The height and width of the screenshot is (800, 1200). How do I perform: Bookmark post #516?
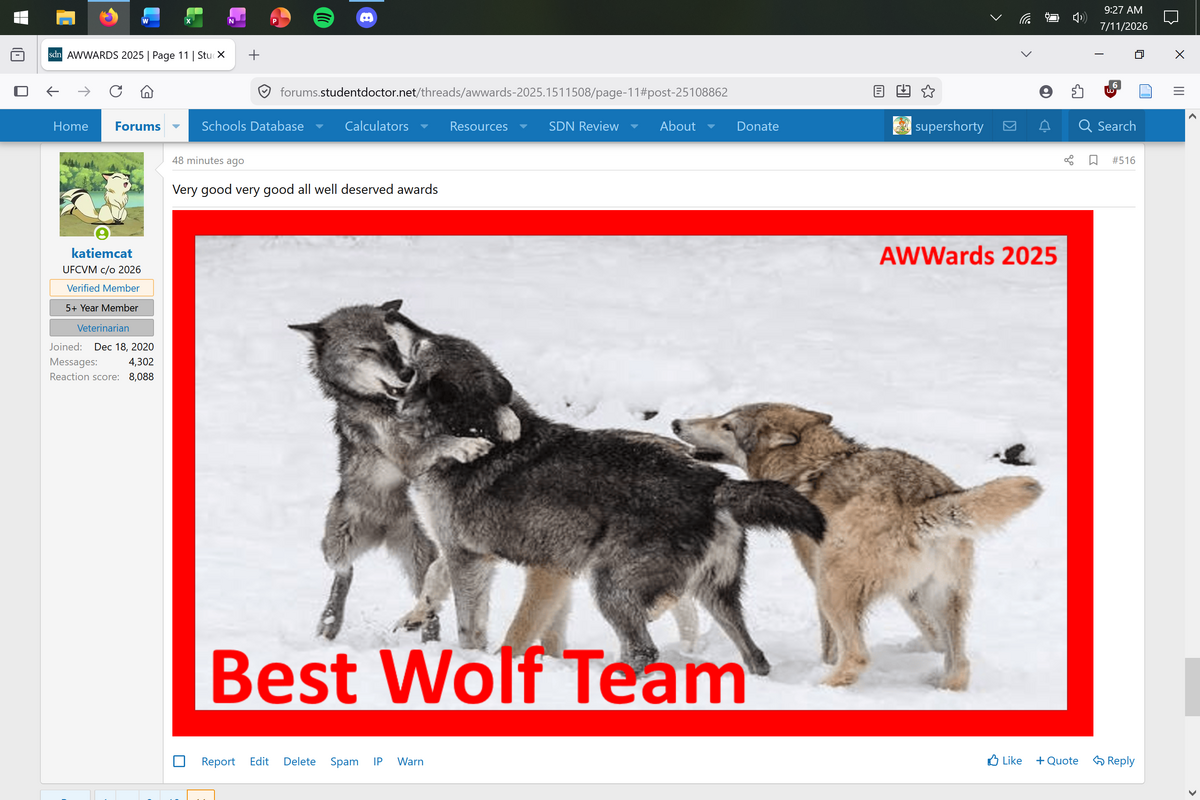(1093, 160)
